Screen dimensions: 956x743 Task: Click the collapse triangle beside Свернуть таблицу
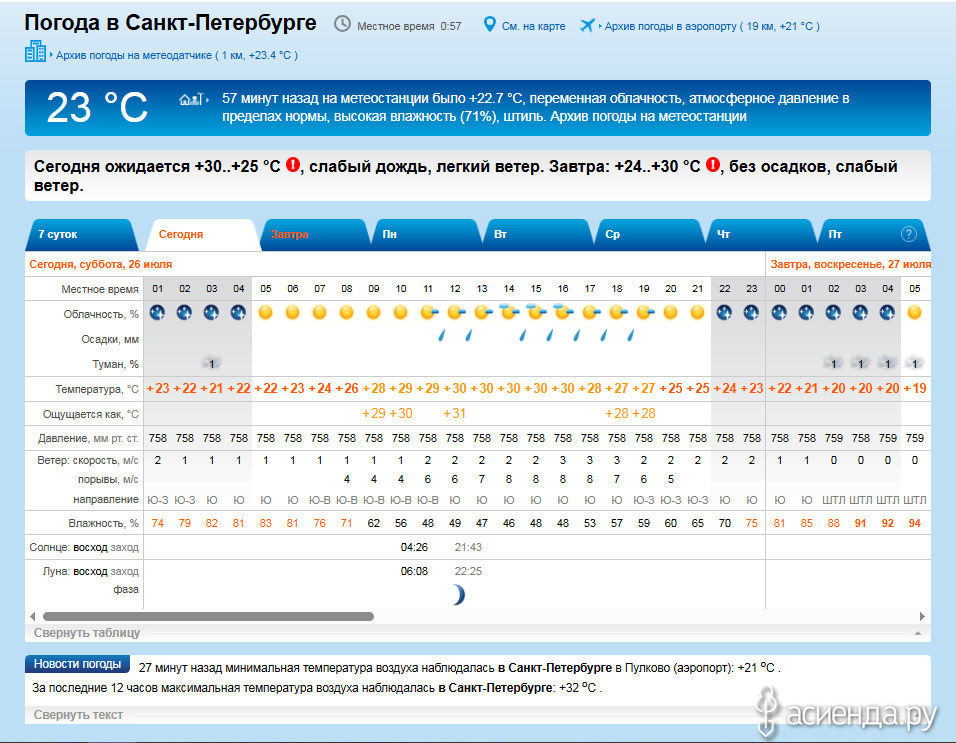pos(918,633)
